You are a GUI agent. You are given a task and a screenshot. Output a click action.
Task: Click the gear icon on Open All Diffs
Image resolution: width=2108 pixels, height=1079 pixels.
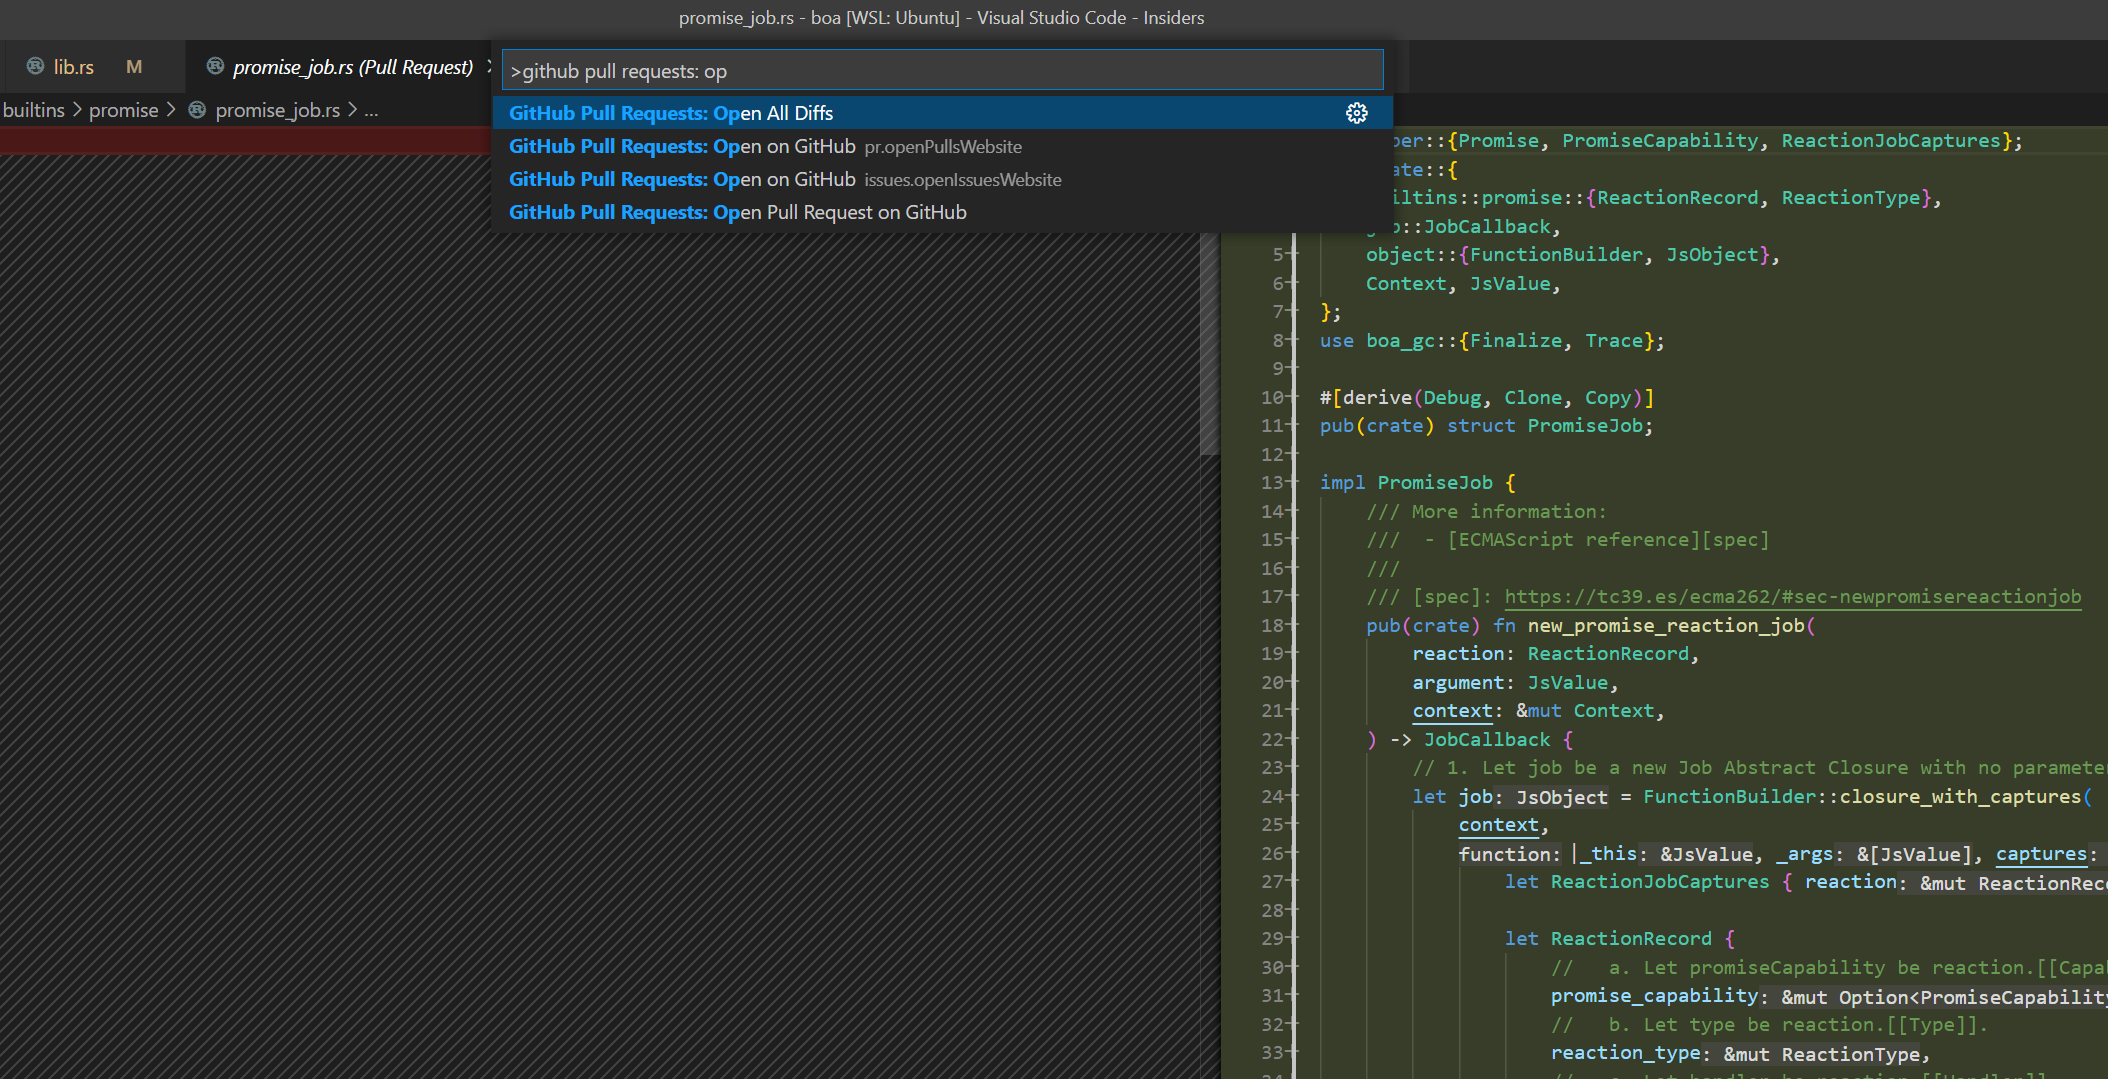[x=1356, y=113]
